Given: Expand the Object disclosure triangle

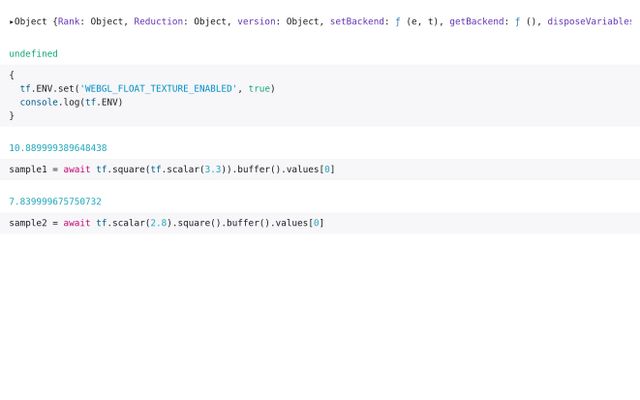Looking at the screenshot, I should click(12, 21).
